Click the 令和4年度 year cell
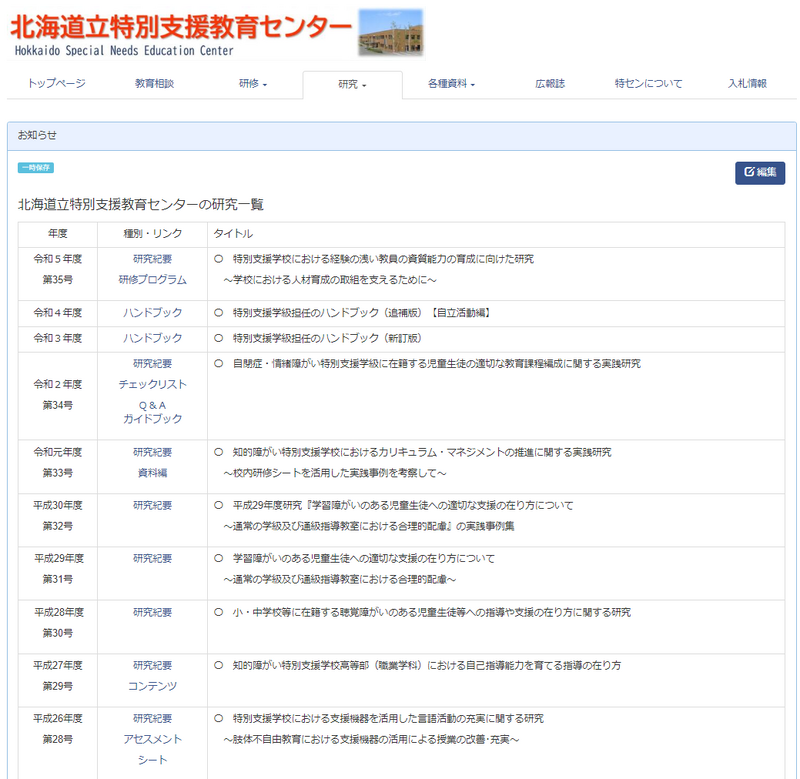 click(x=58, y=313)
